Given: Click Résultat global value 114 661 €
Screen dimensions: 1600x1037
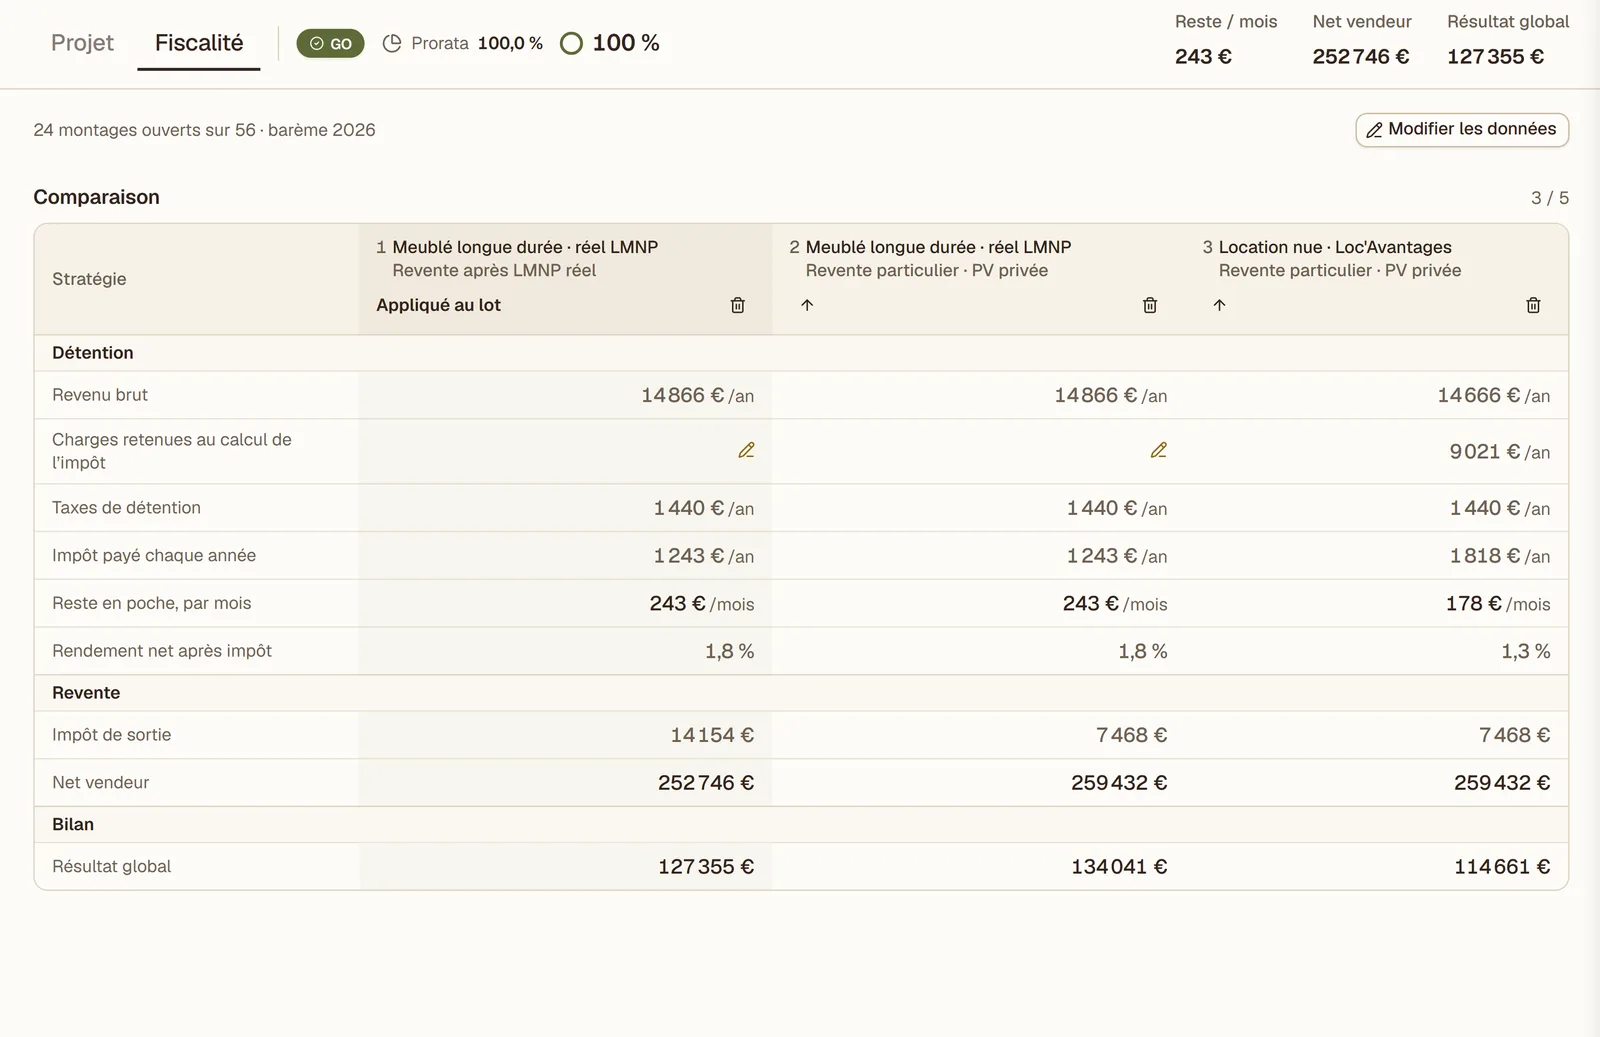Looking at the screenshot, I should pyautogui.click(x=1502, y=867).
